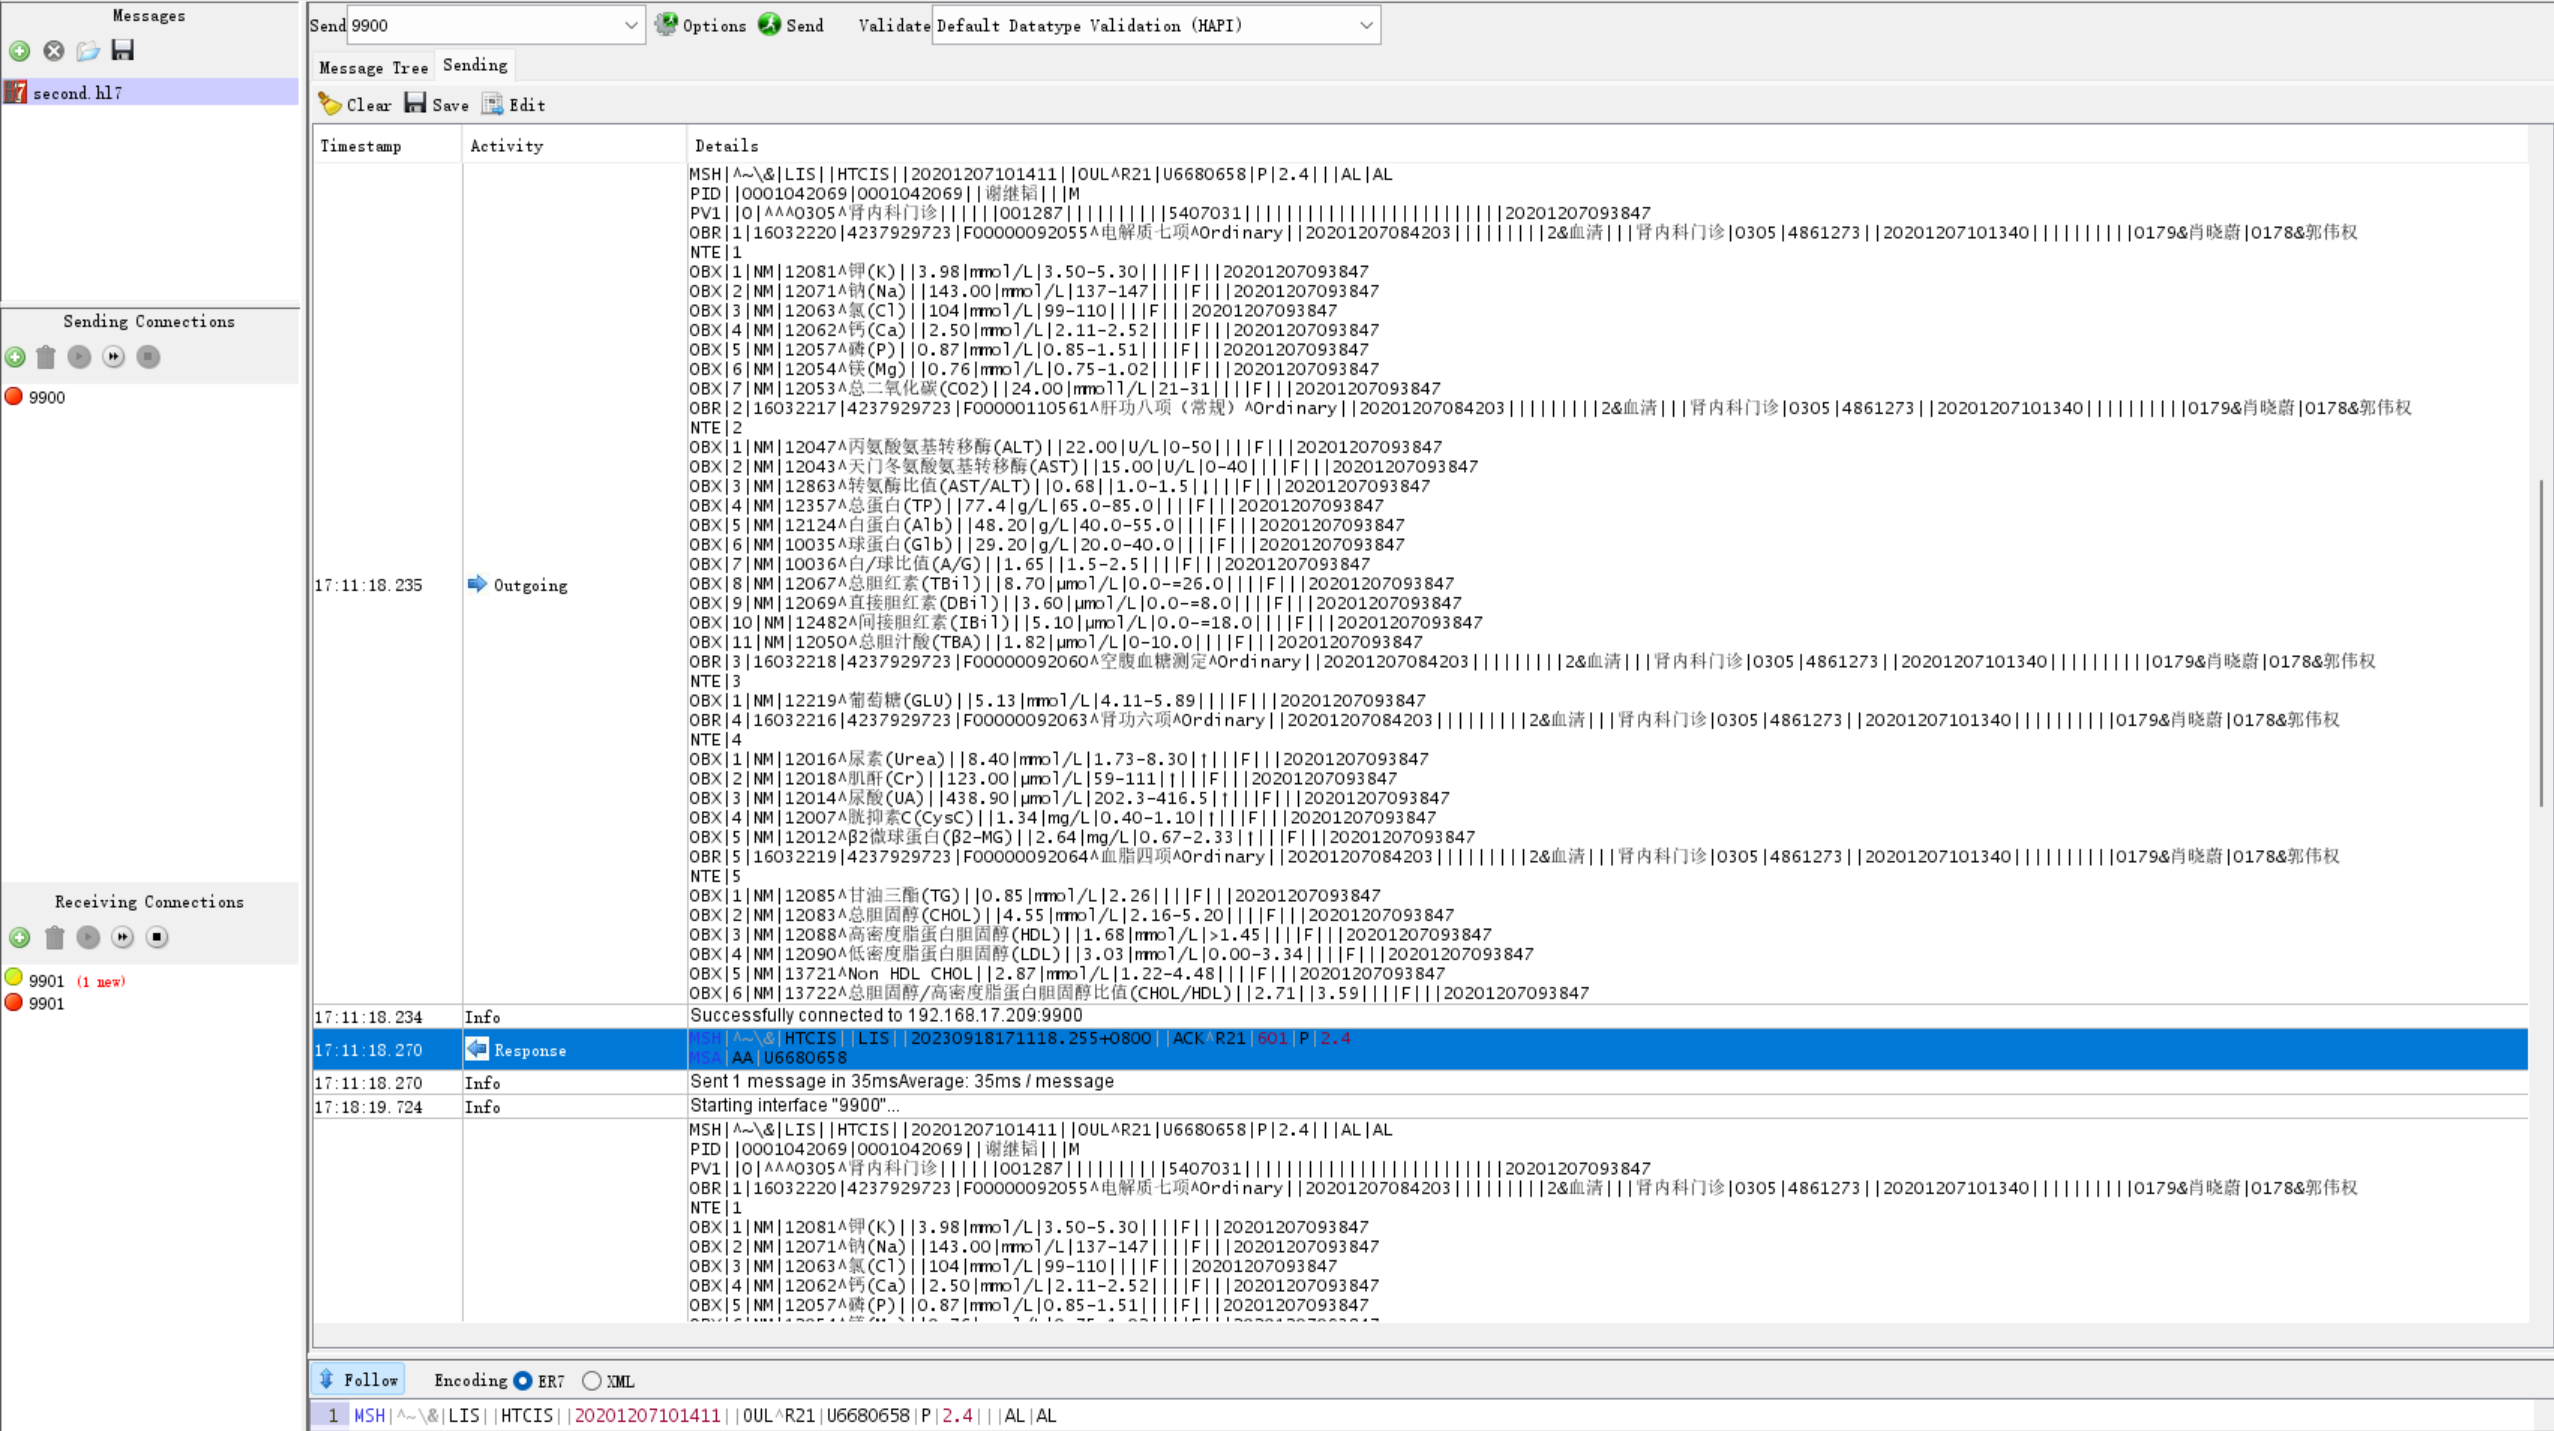Image resolution: width=2554 pixels, height=1431 pixels.
Task: Select XML encoding radio button
Action: [x=592, y=1381]
